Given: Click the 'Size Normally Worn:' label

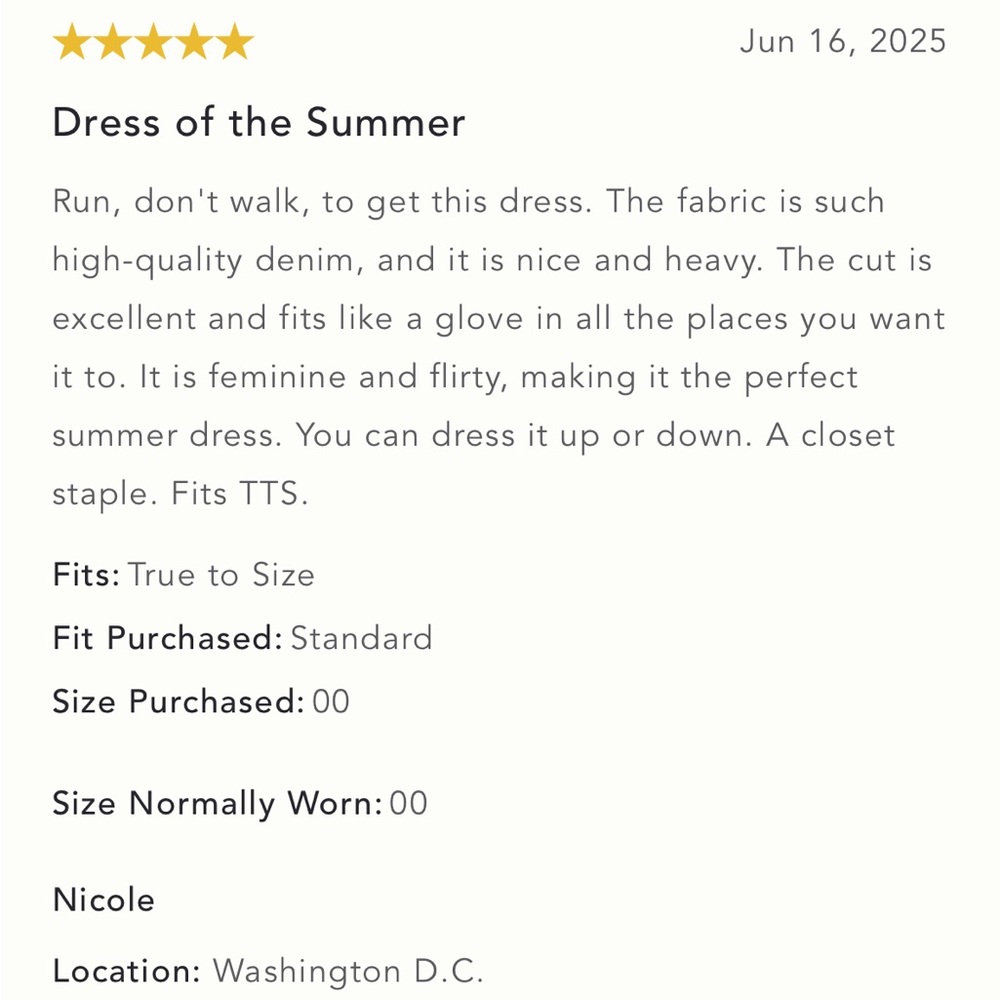Looking at the screenshot, I should [216, 803].
